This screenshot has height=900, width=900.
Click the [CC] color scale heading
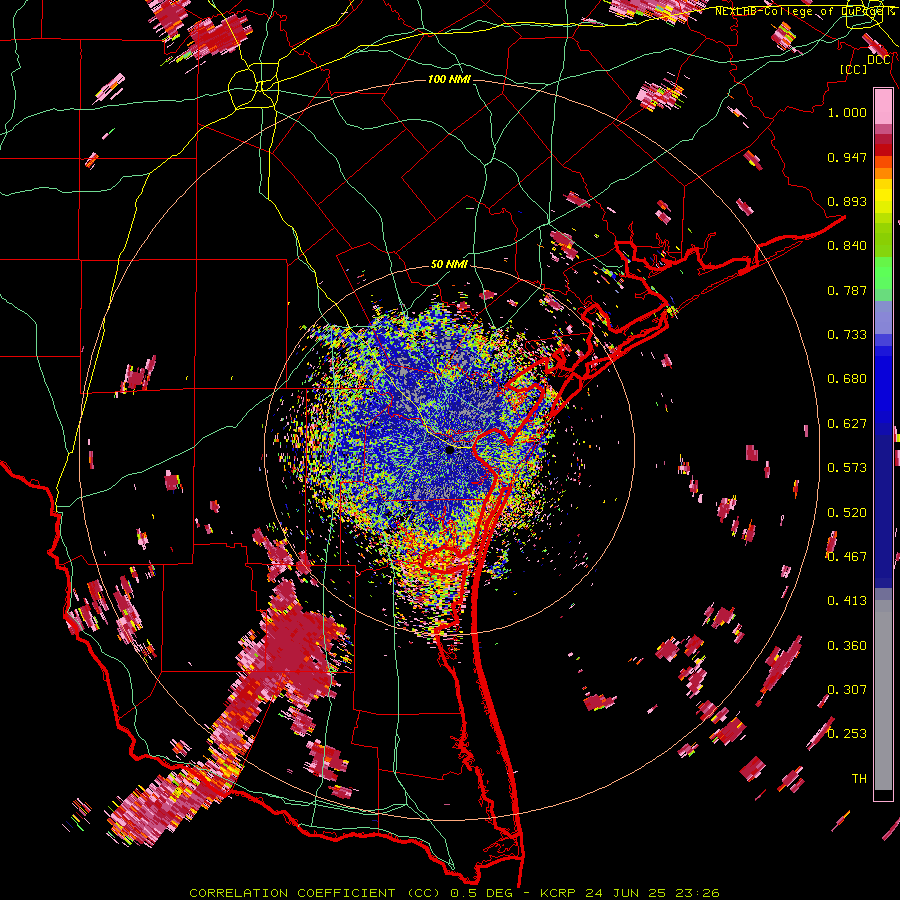853,69
